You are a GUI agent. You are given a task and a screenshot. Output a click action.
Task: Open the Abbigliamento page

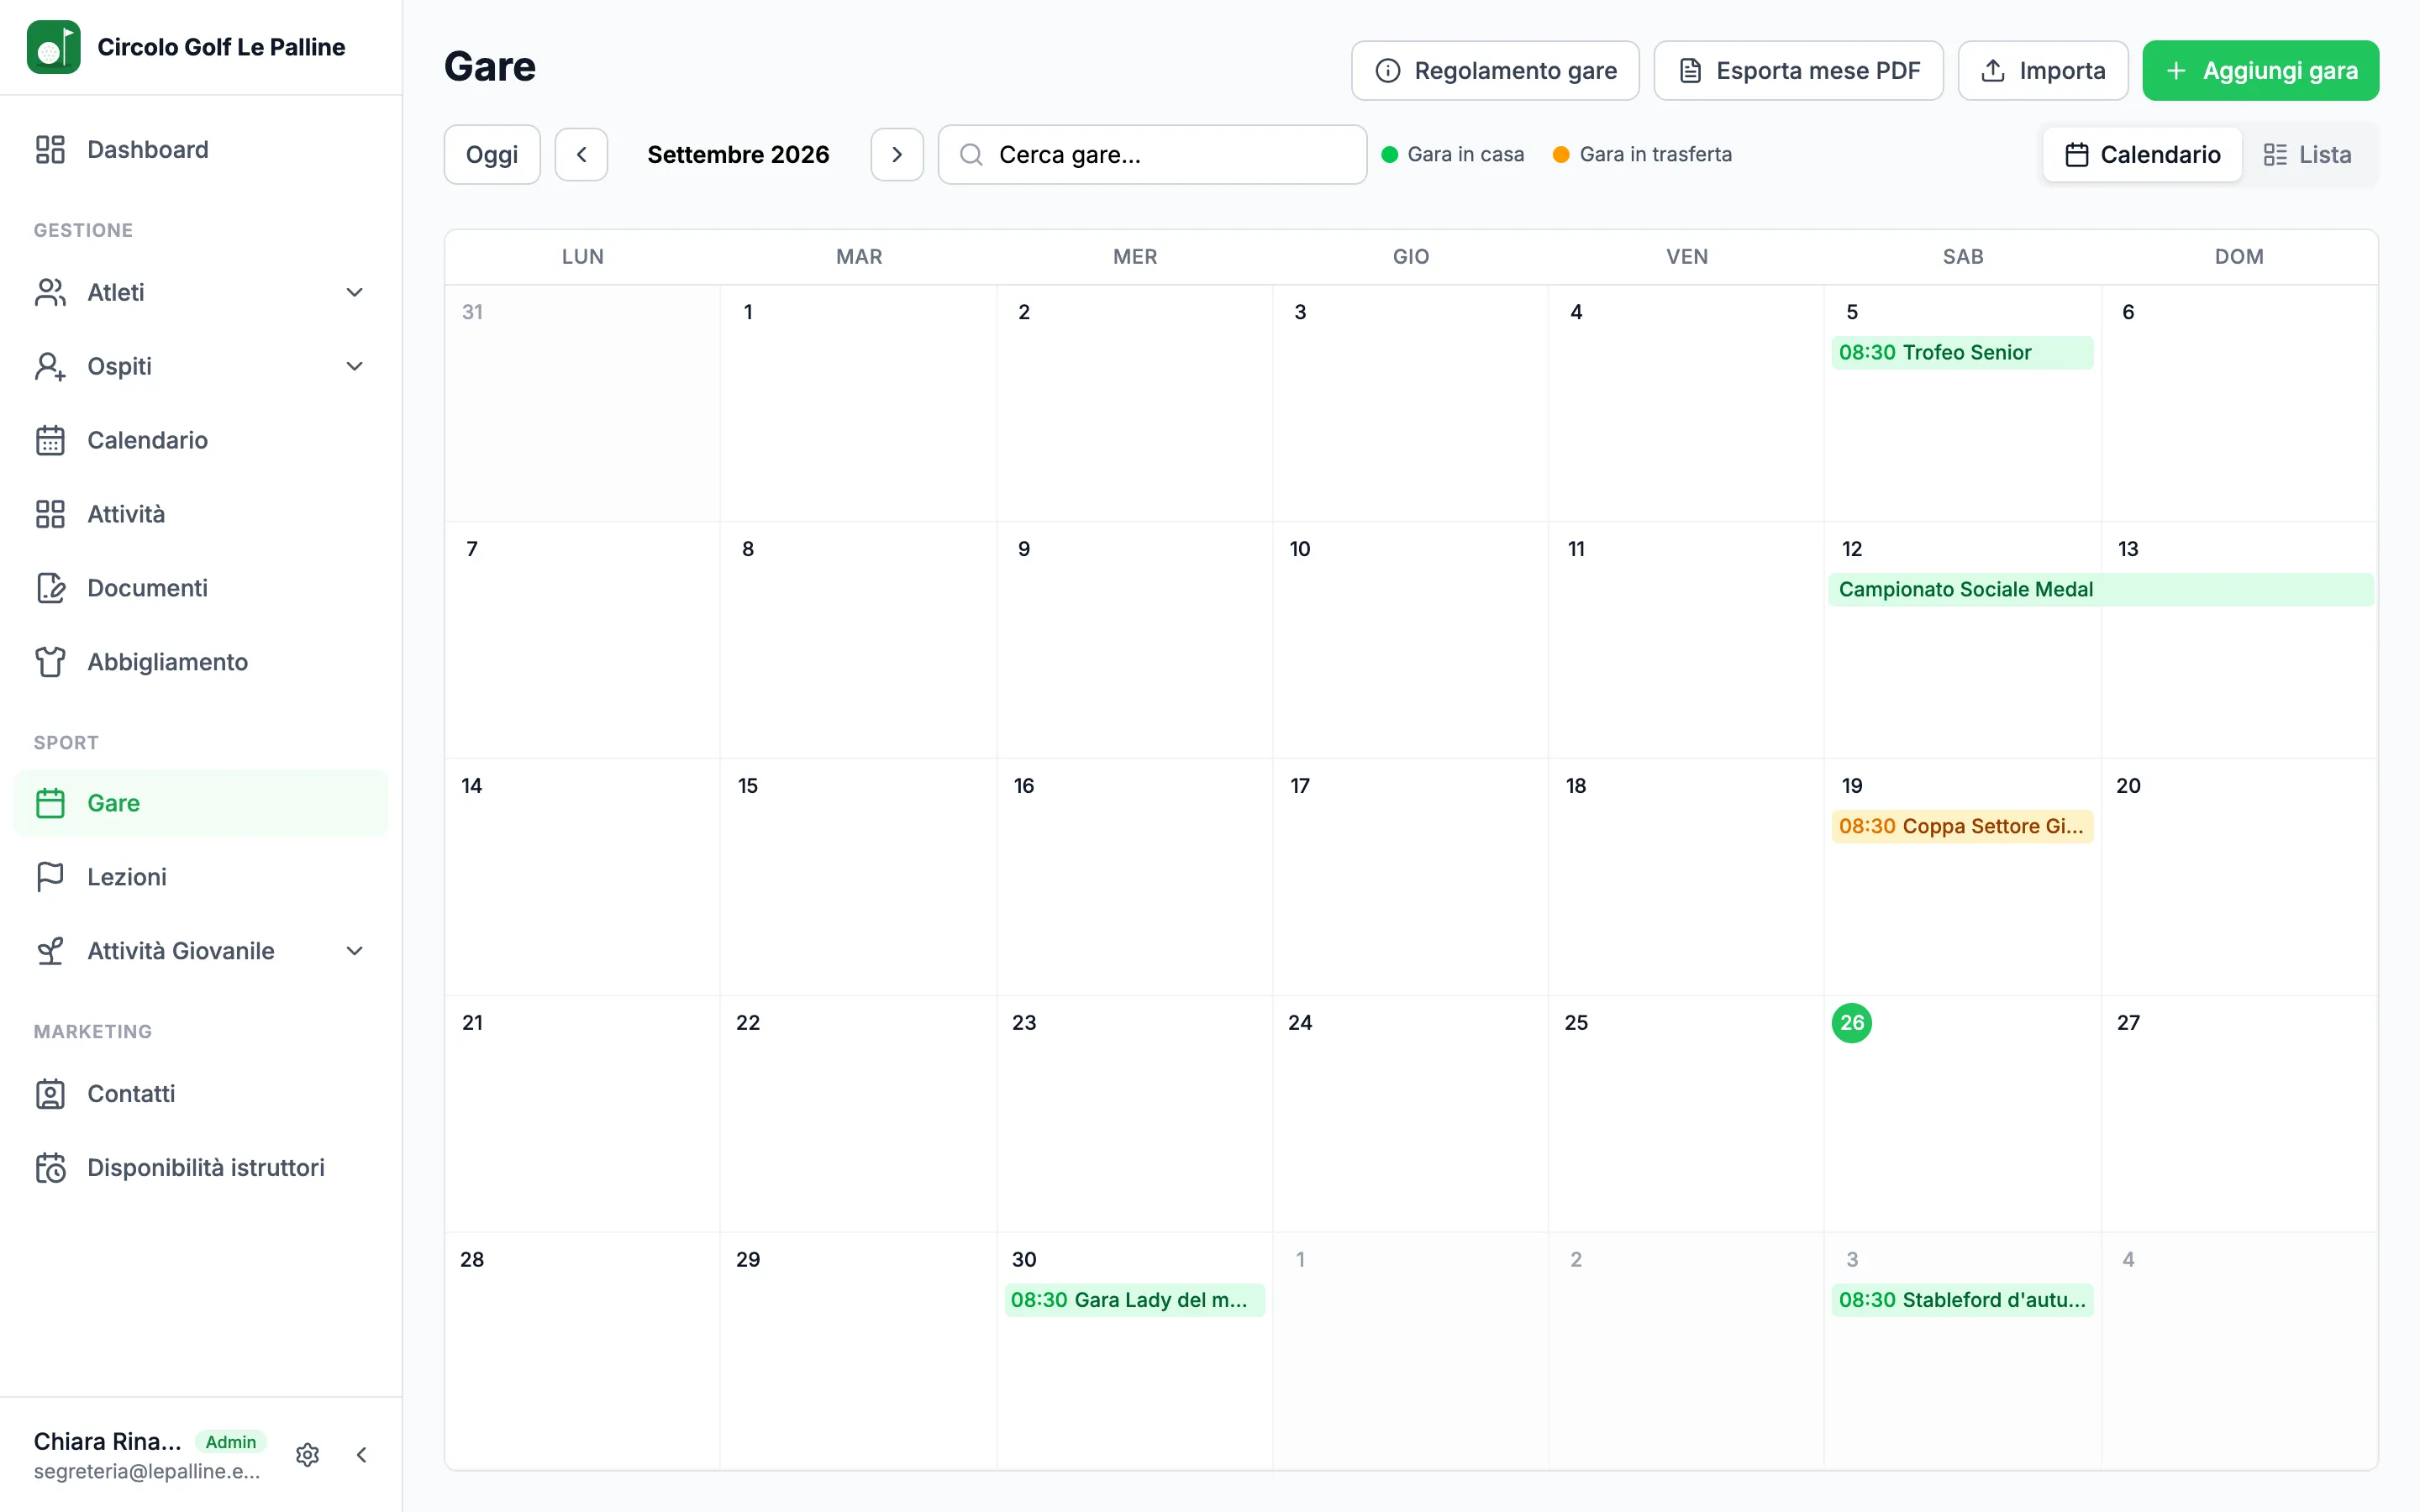[x=200, y=662]
